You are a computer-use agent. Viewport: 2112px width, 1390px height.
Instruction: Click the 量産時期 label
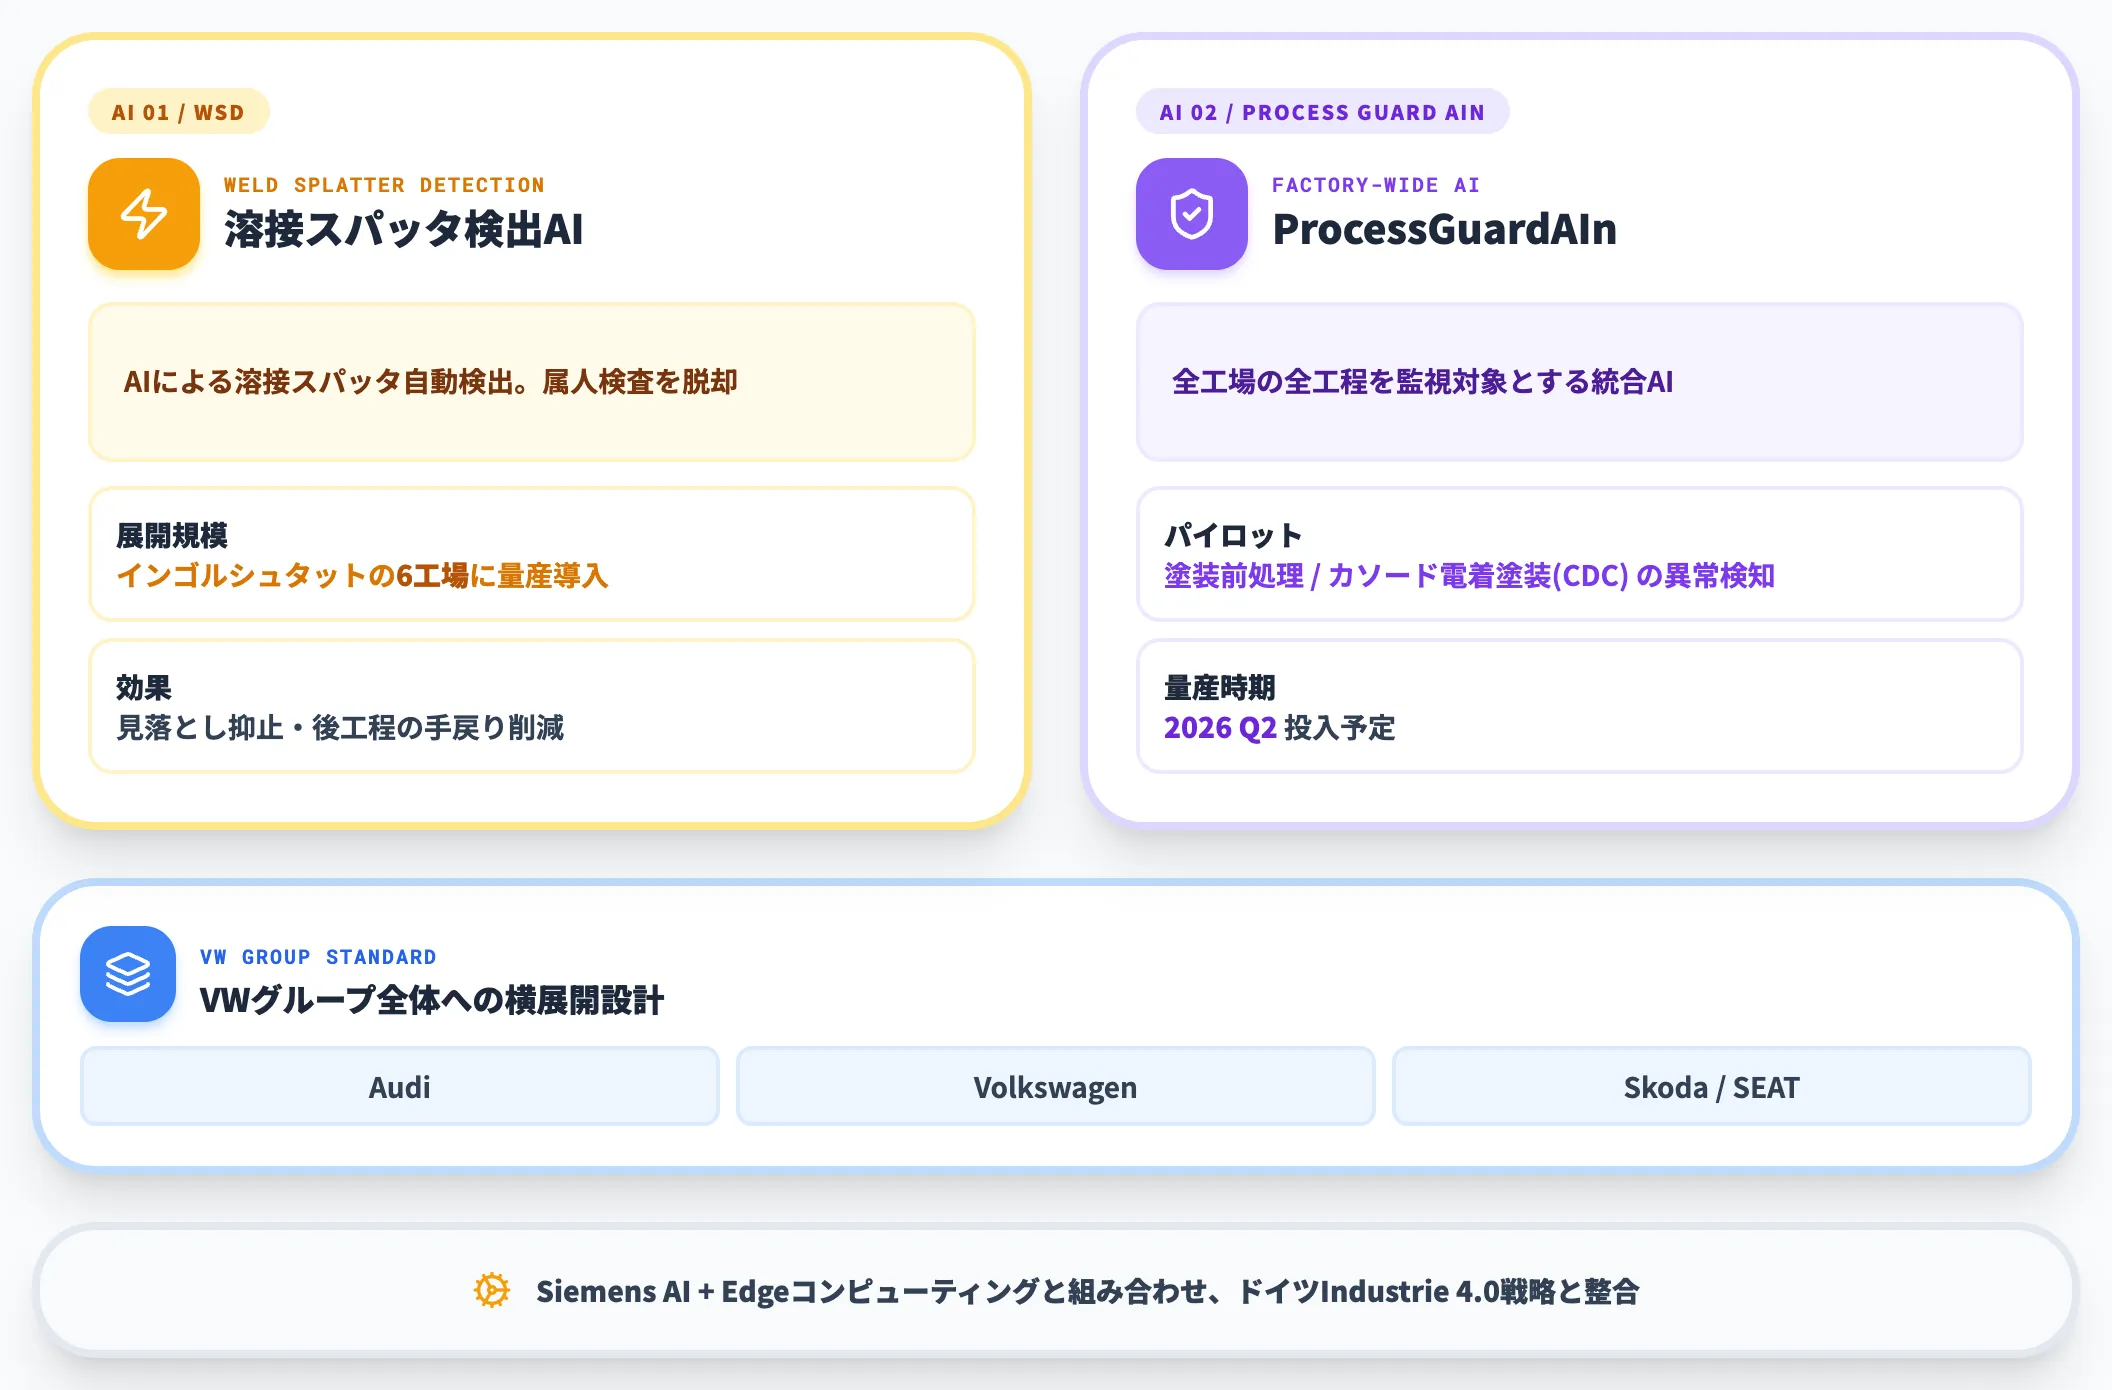click(1220, 688)
